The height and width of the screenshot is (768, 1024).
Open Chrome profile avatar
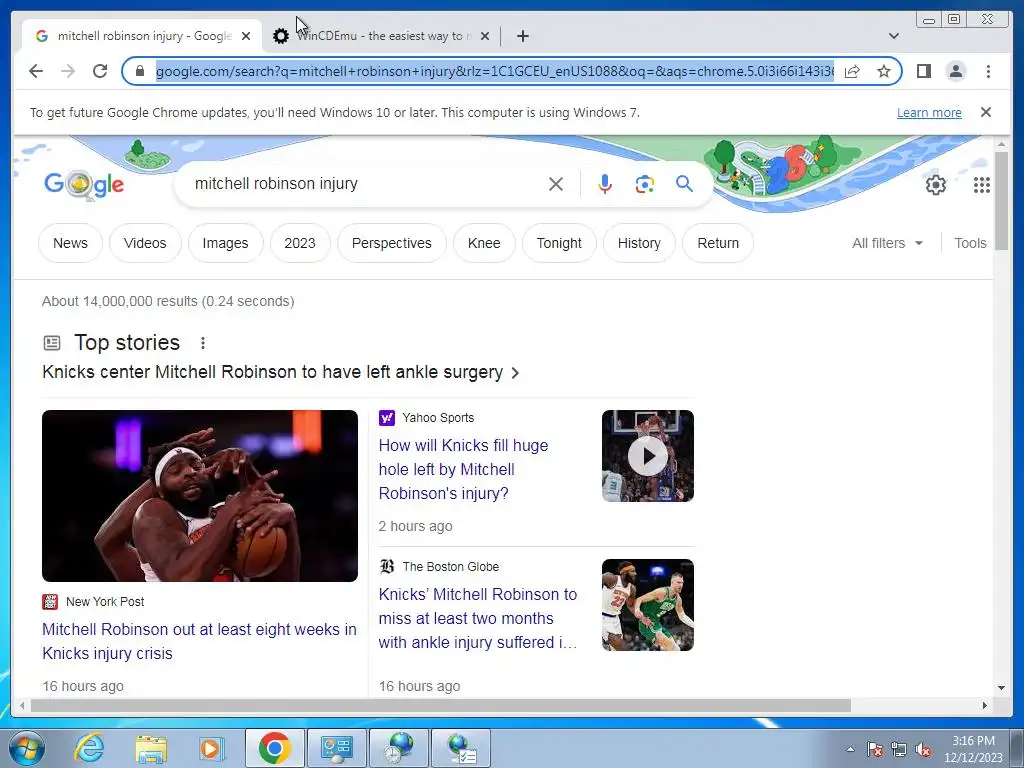(955, 71)
